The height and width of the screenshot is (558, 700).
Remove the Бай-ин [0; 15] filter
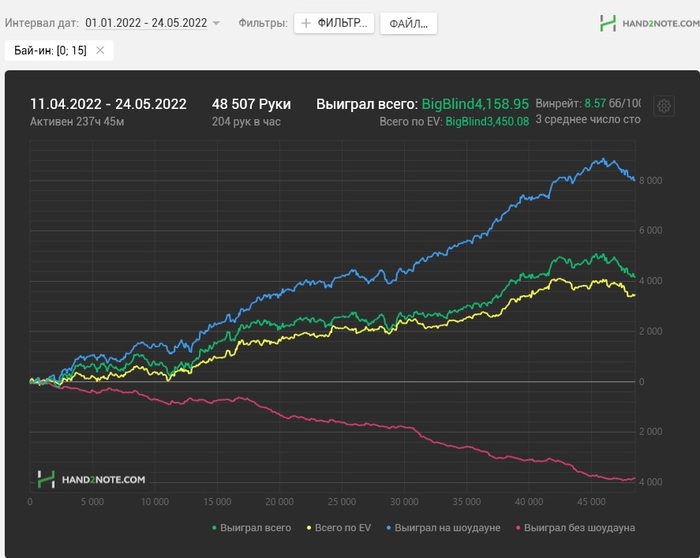tap(100, 50)
